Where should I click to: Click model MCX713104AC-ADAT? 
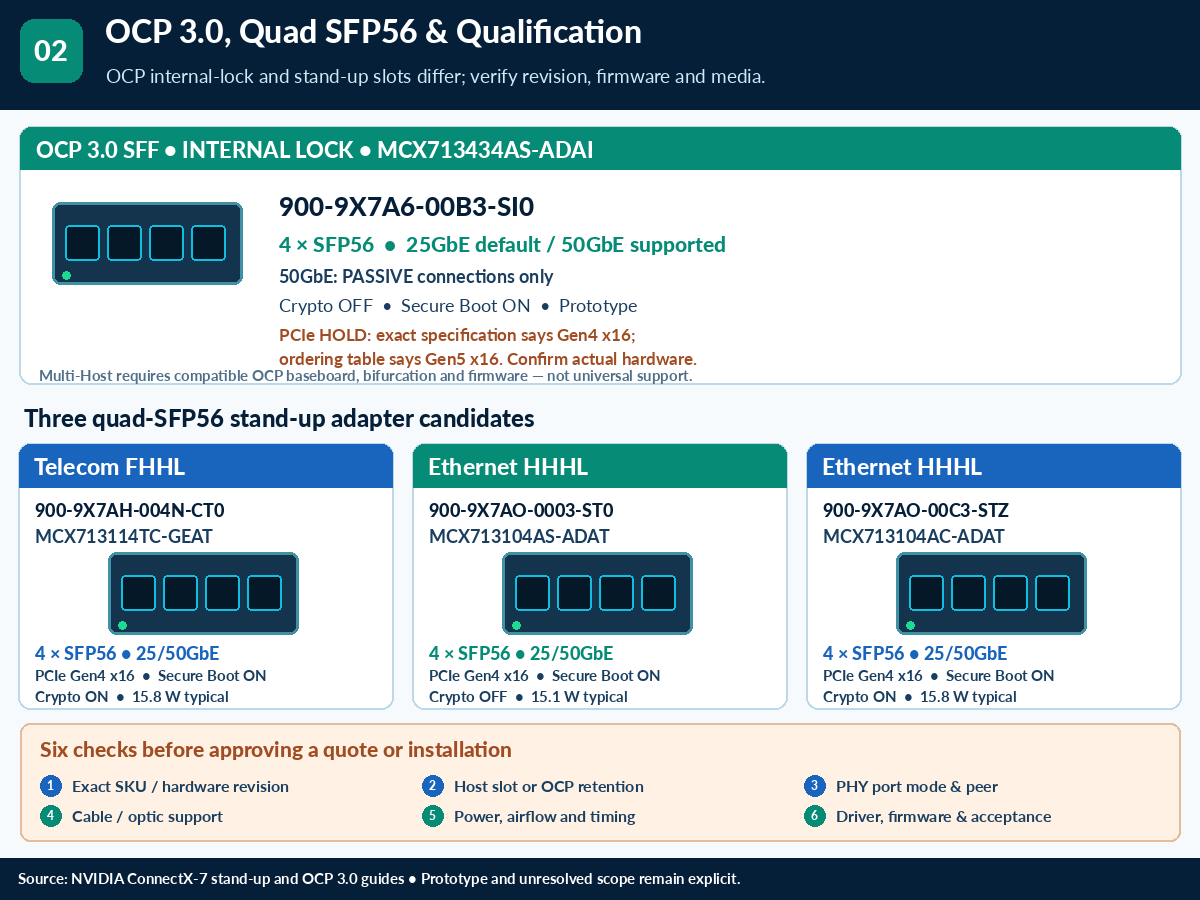click(914, 537)
